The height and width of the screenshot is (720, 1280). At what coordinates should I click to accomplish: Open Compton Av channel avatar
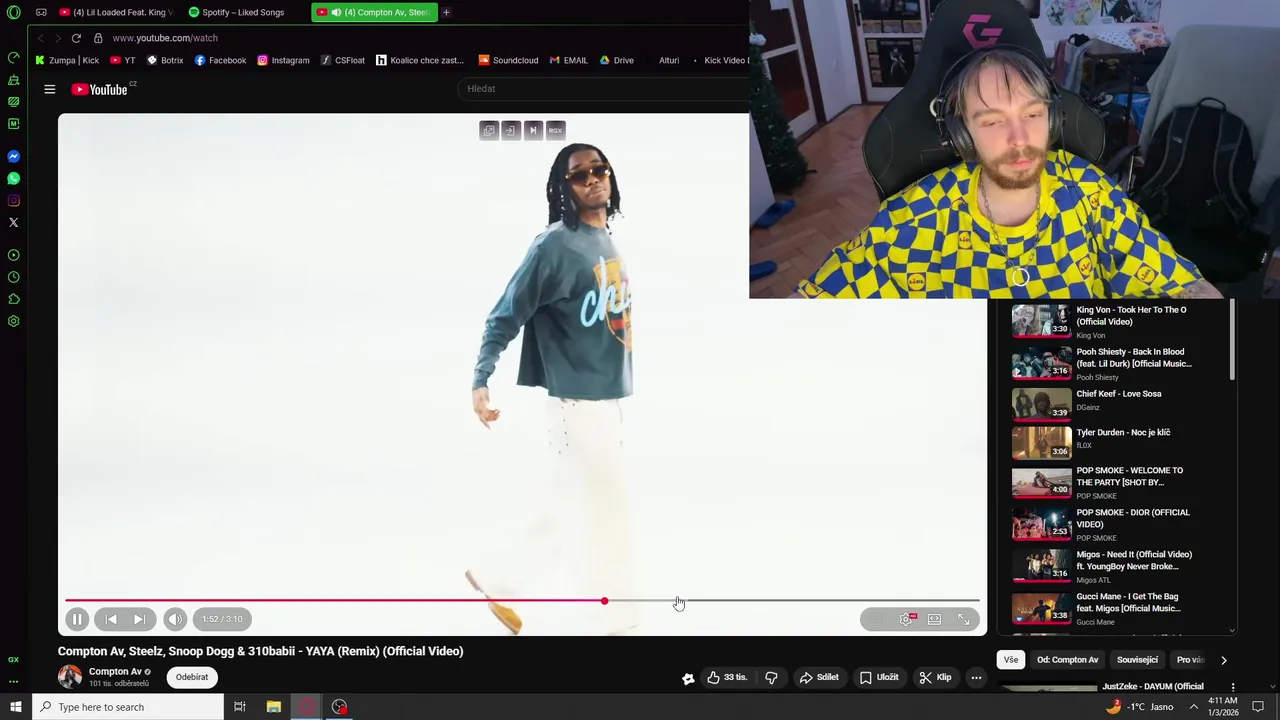pos(70,677)
